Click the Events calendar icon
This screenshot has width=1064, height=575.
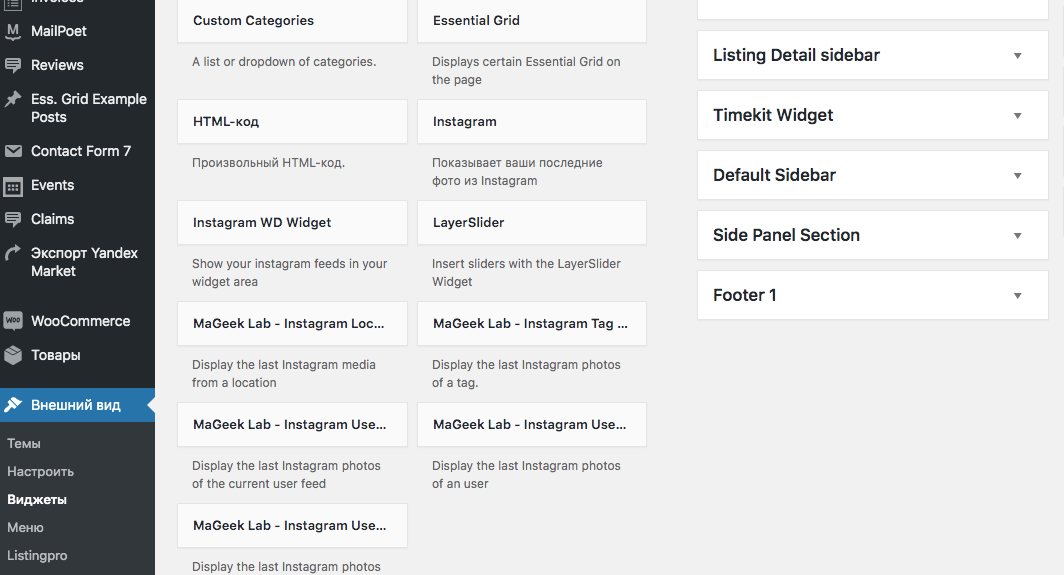[x=13, y=186]
